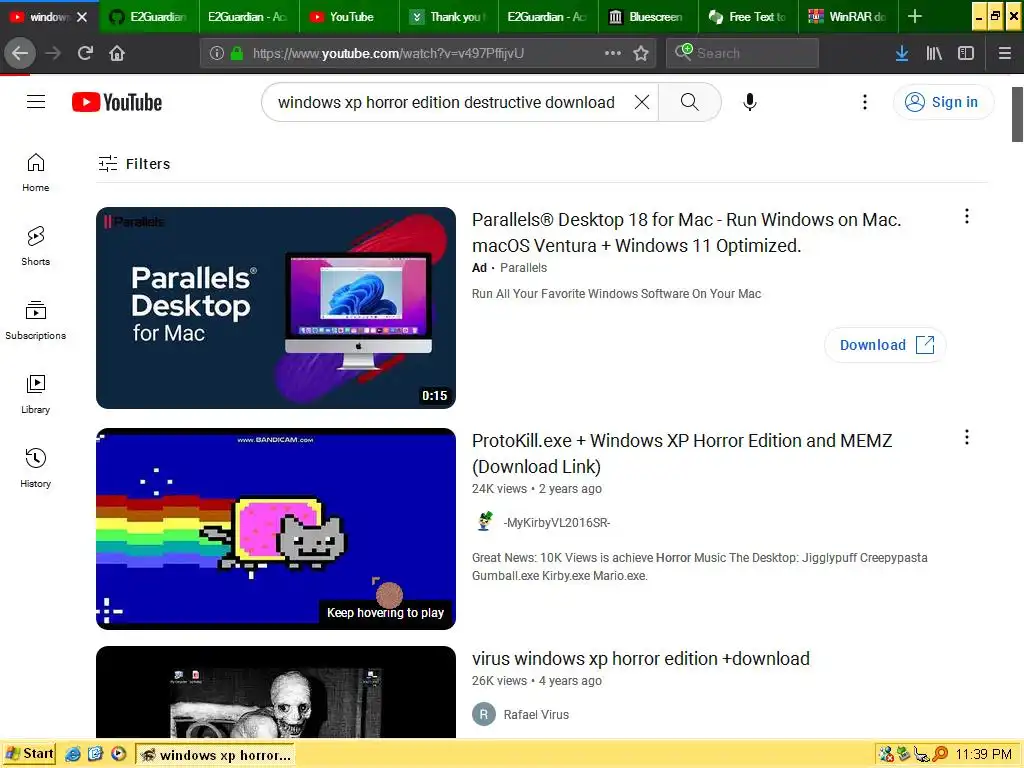This screenshot has height=768, width=1024.
Task: Switch to the Thank you tab
Action: 449,17
